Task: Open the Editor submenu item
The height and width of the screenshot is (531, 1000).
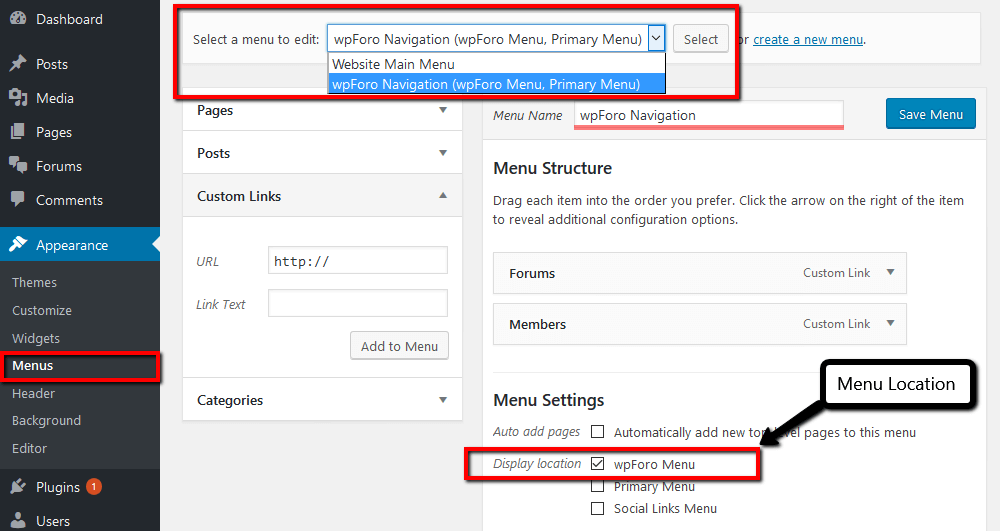Action: [x=29, y=448]
